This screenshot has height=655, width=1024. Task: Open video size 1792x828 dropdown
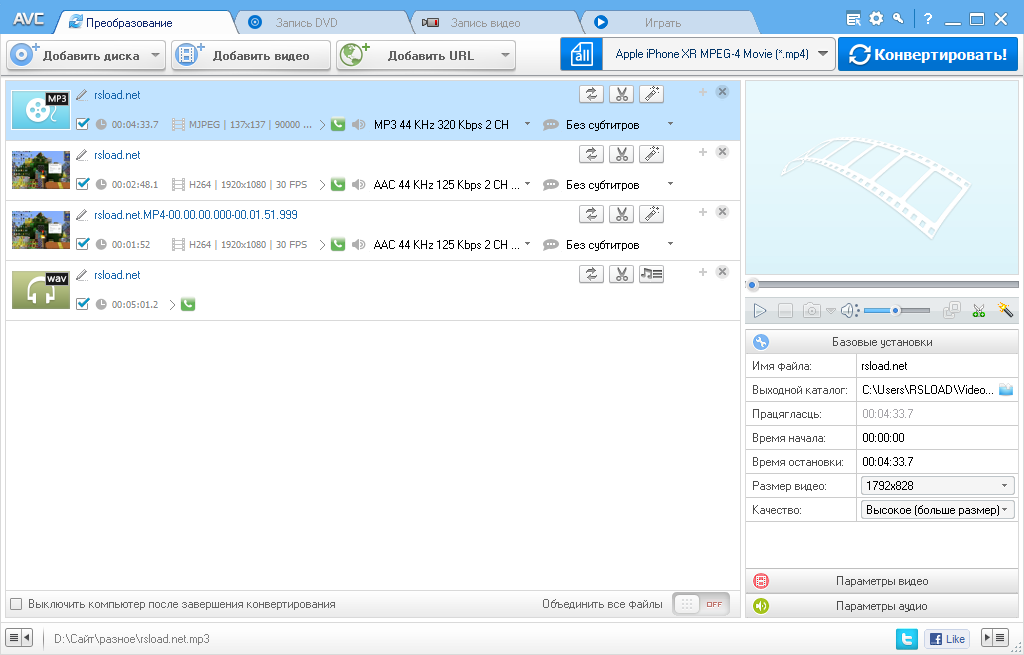click(x=937, y=486)
